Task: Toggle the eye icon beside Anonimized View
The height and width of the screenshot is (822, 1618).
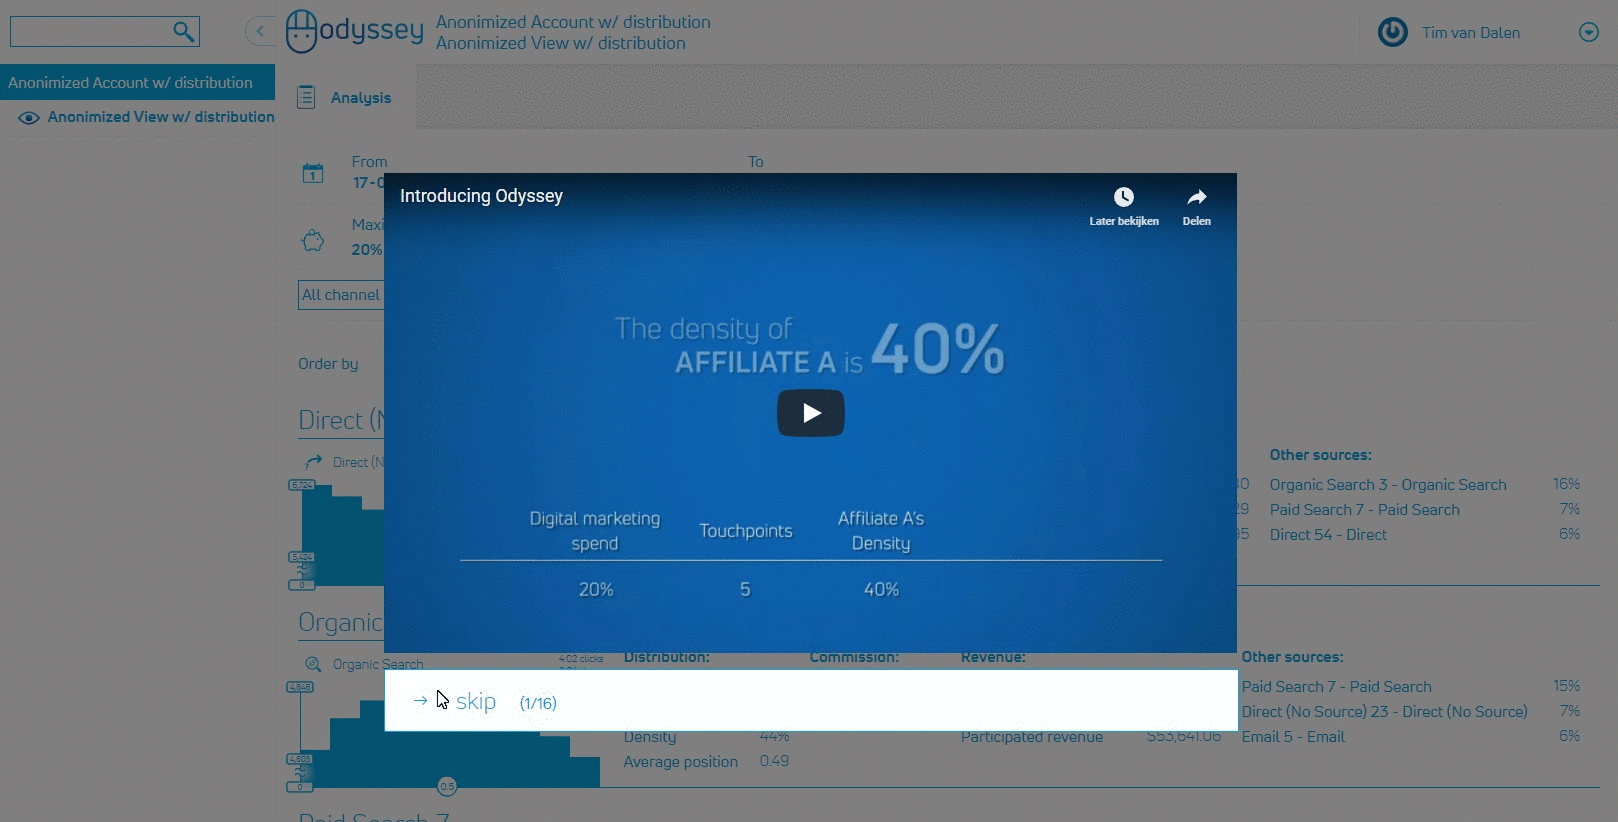Action: pos(29,117)
